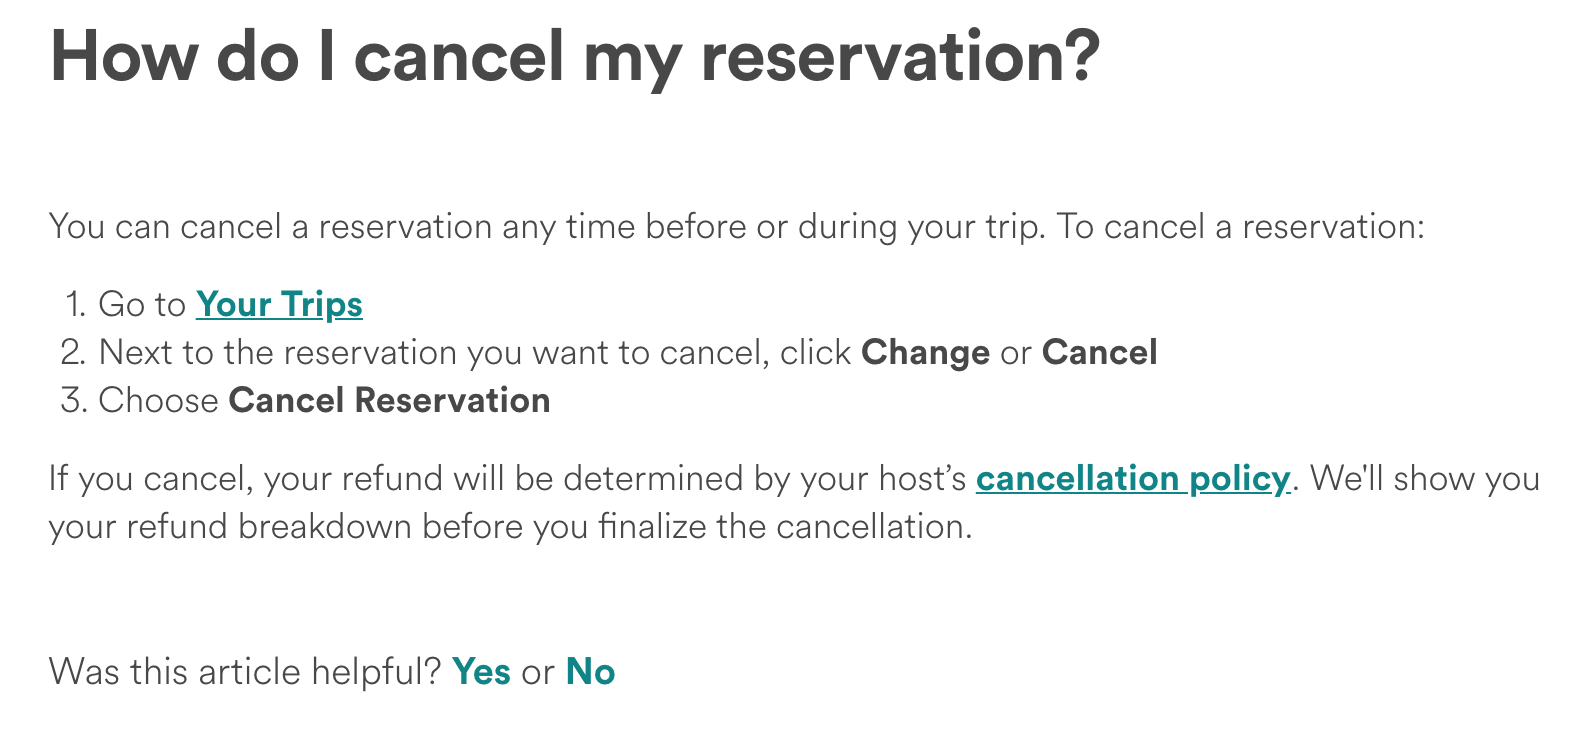Answer "No" to article helpful question
The height and width of the screenshot is (744, 1594).
[590, 672]
